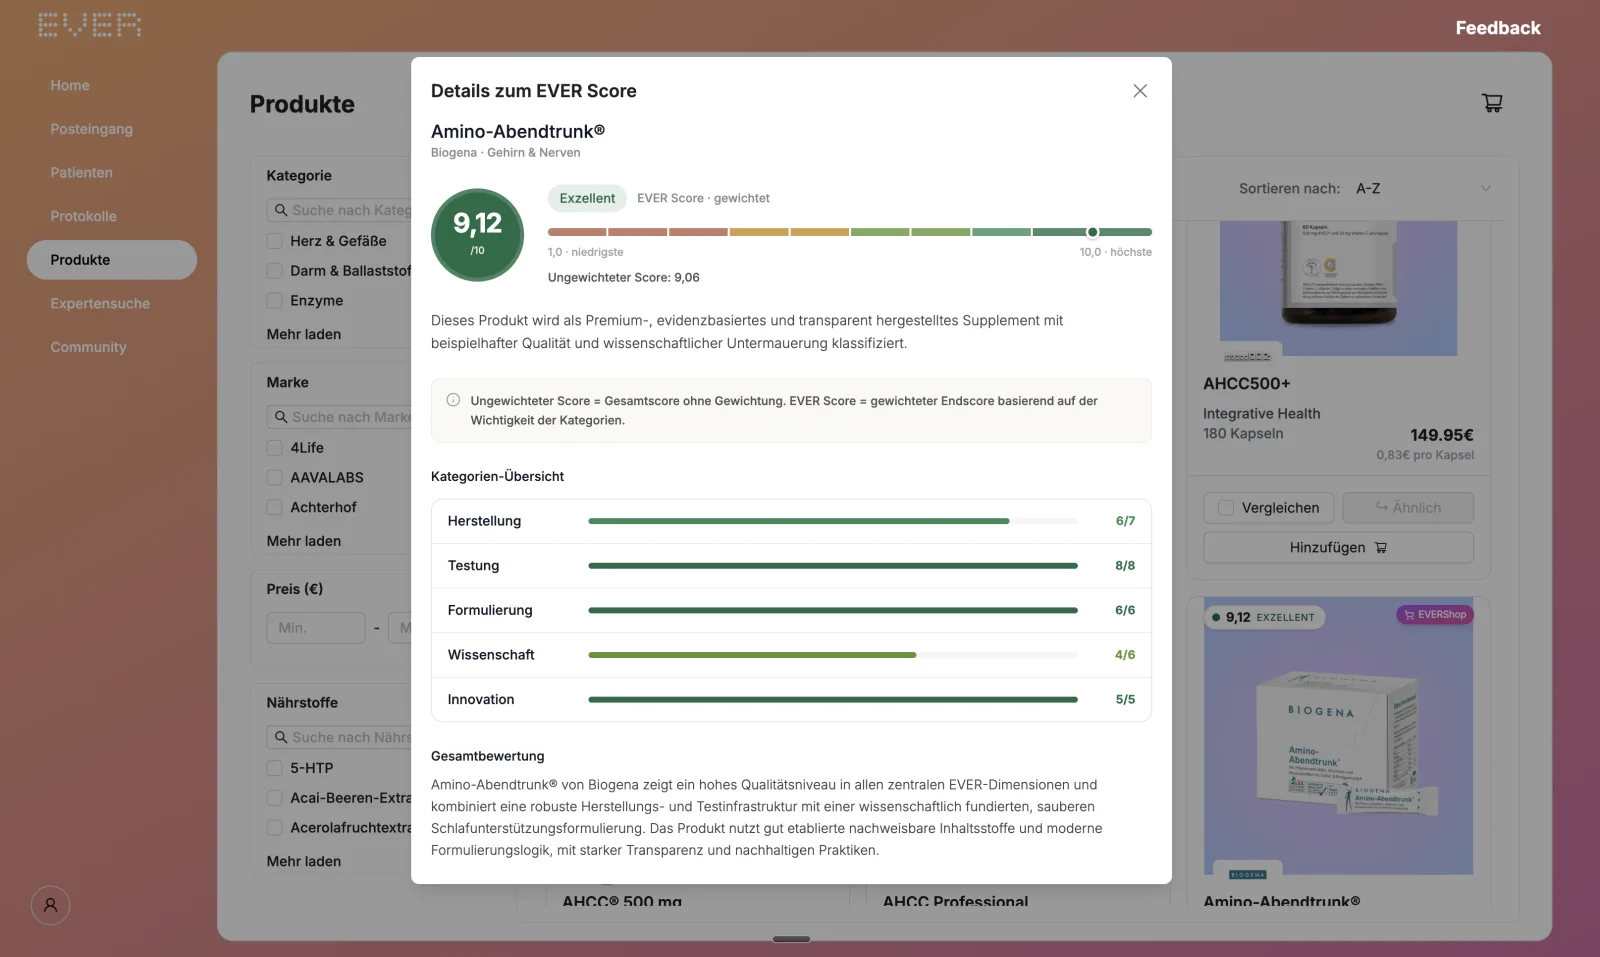Click the 9,12 score circle
This screenshot has height=957, width=1600.
[477, 235]
